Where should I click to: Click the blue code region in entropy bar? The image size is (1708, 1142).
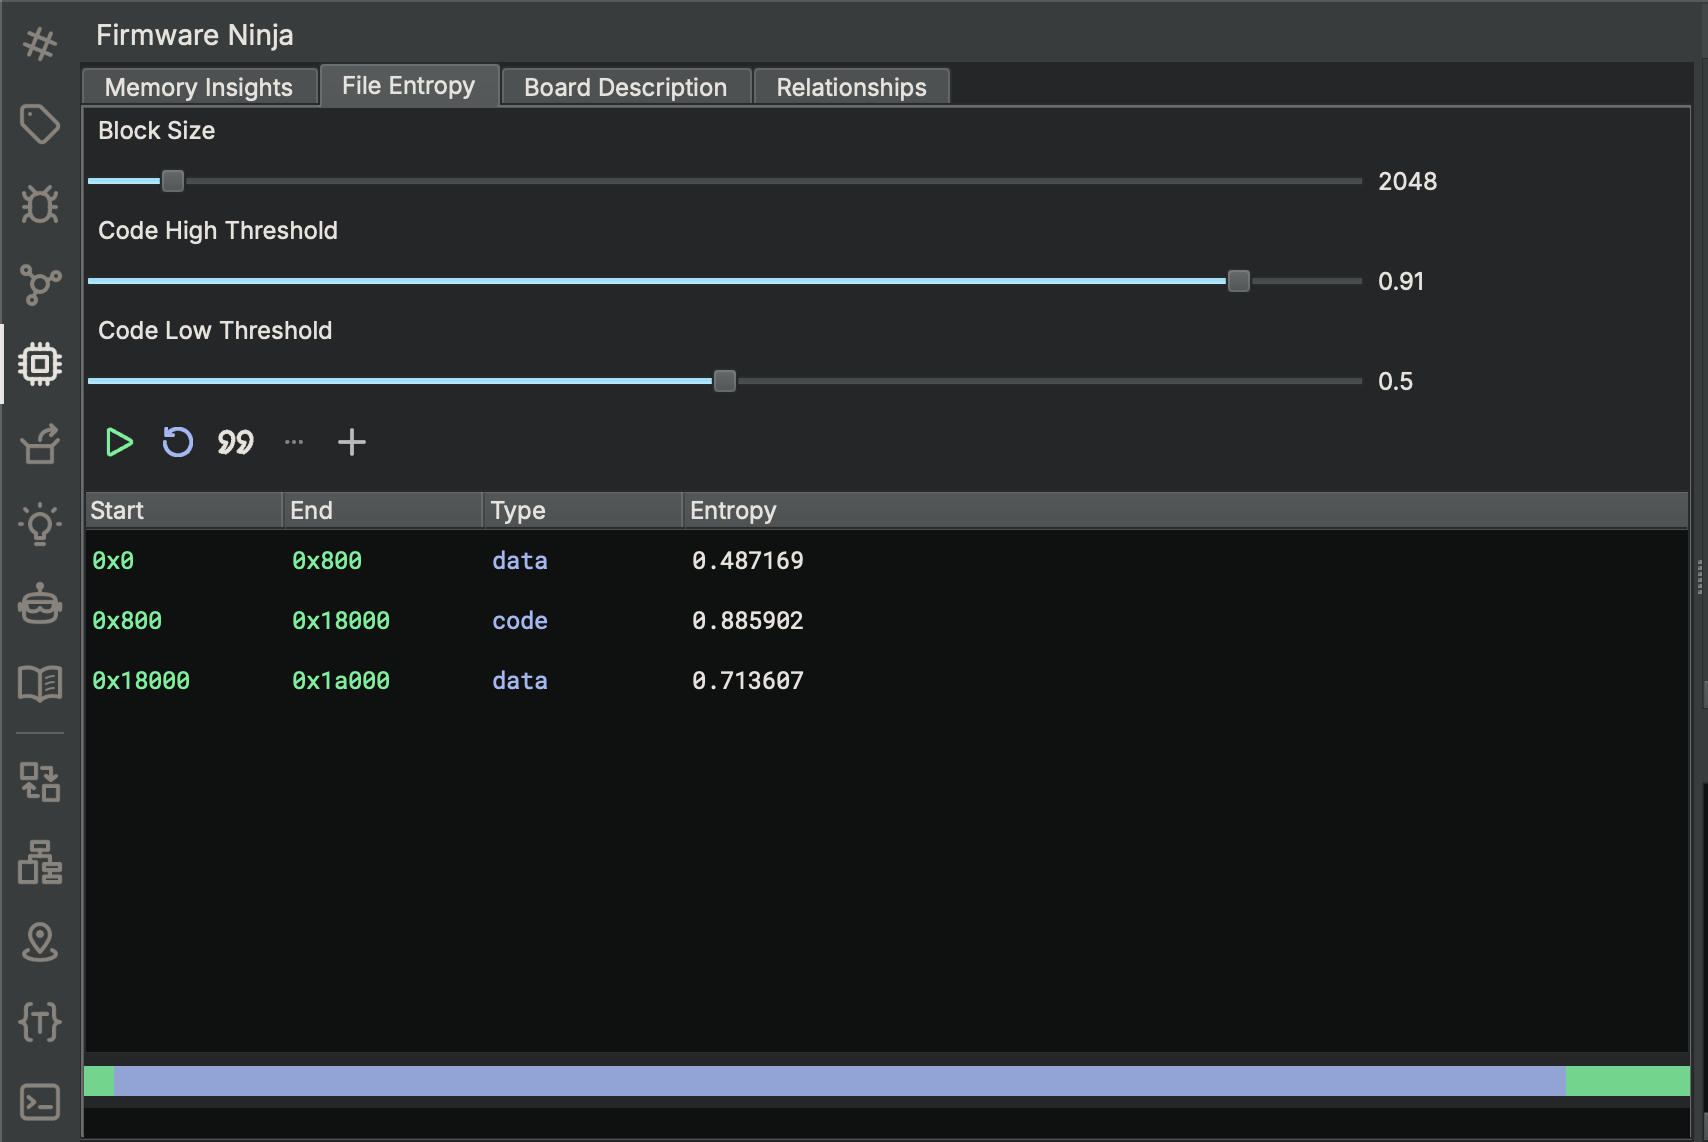[x=840, y=1081]
